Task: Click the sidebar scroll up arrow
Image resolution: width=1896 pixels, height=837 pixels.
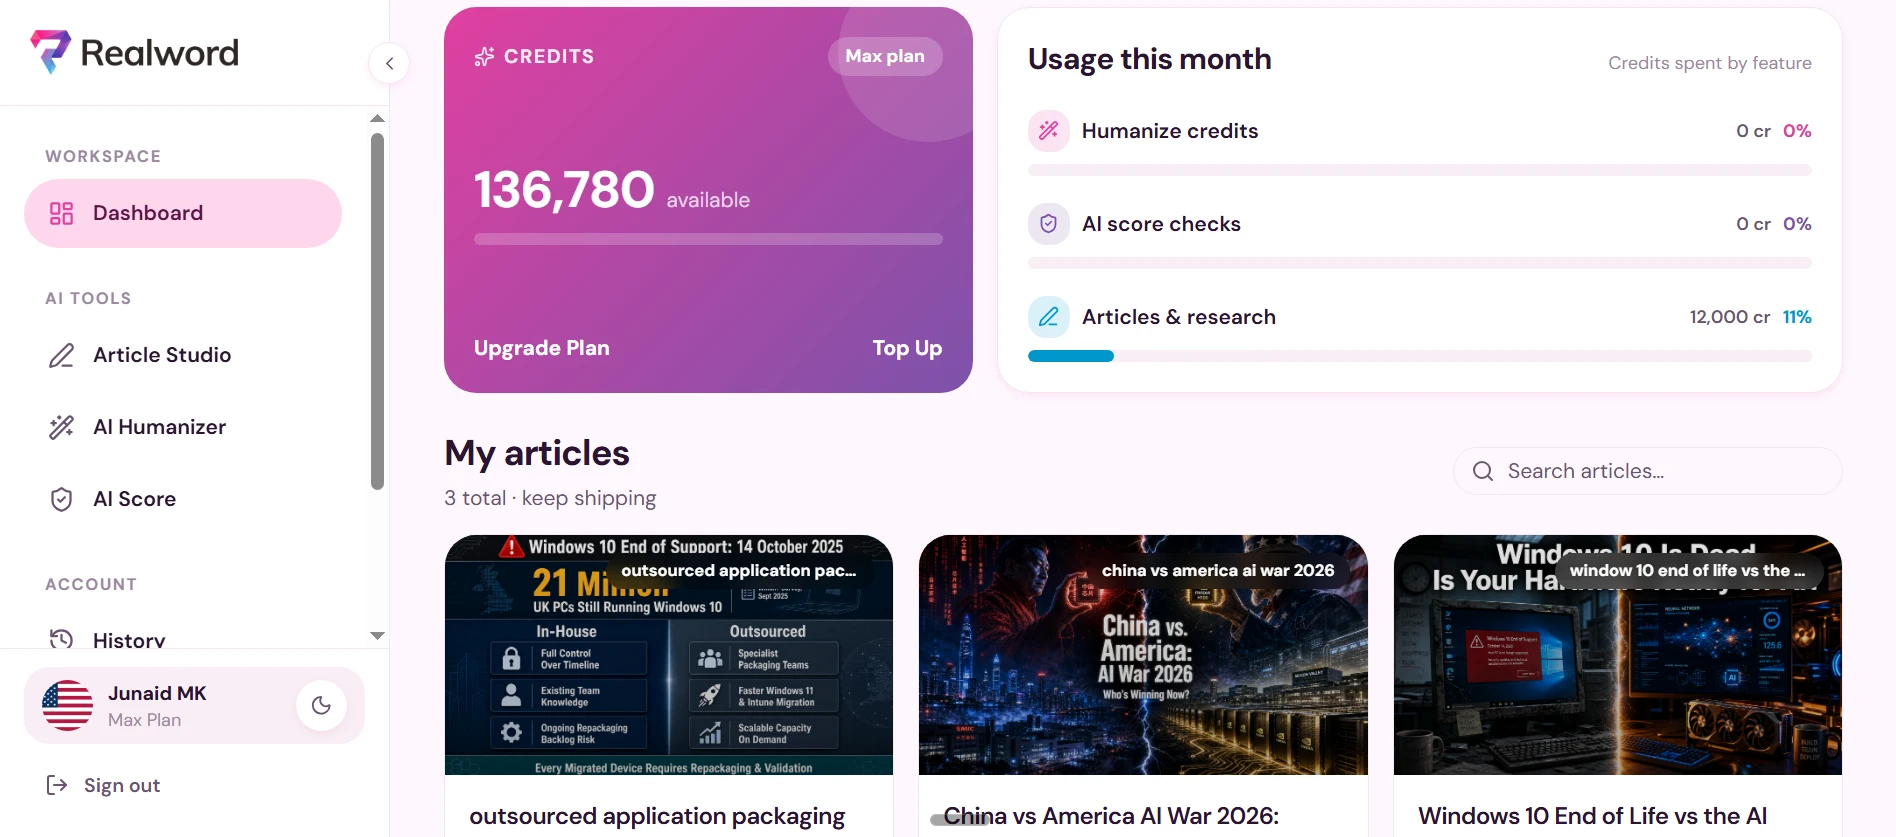Action: (377, 118)
